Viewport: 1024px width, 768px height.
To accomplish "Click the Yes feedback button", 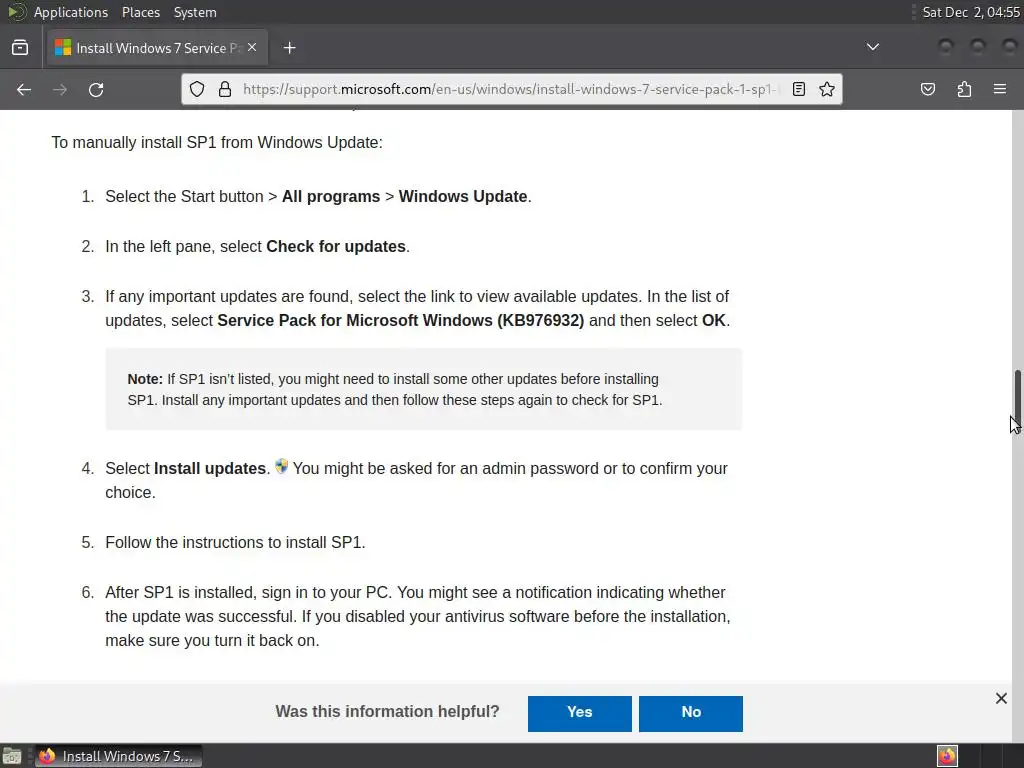I will 579,713.
